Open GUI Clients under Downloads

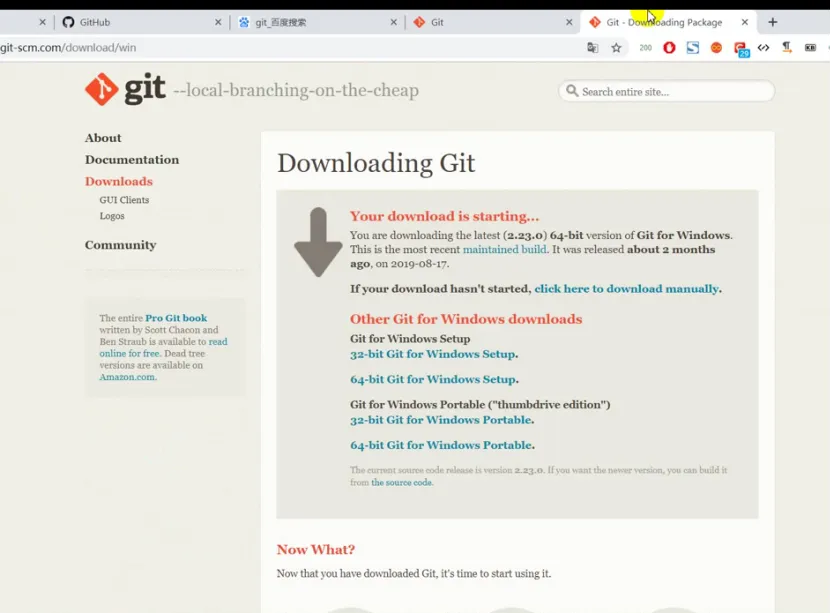[x=124, y=200]
